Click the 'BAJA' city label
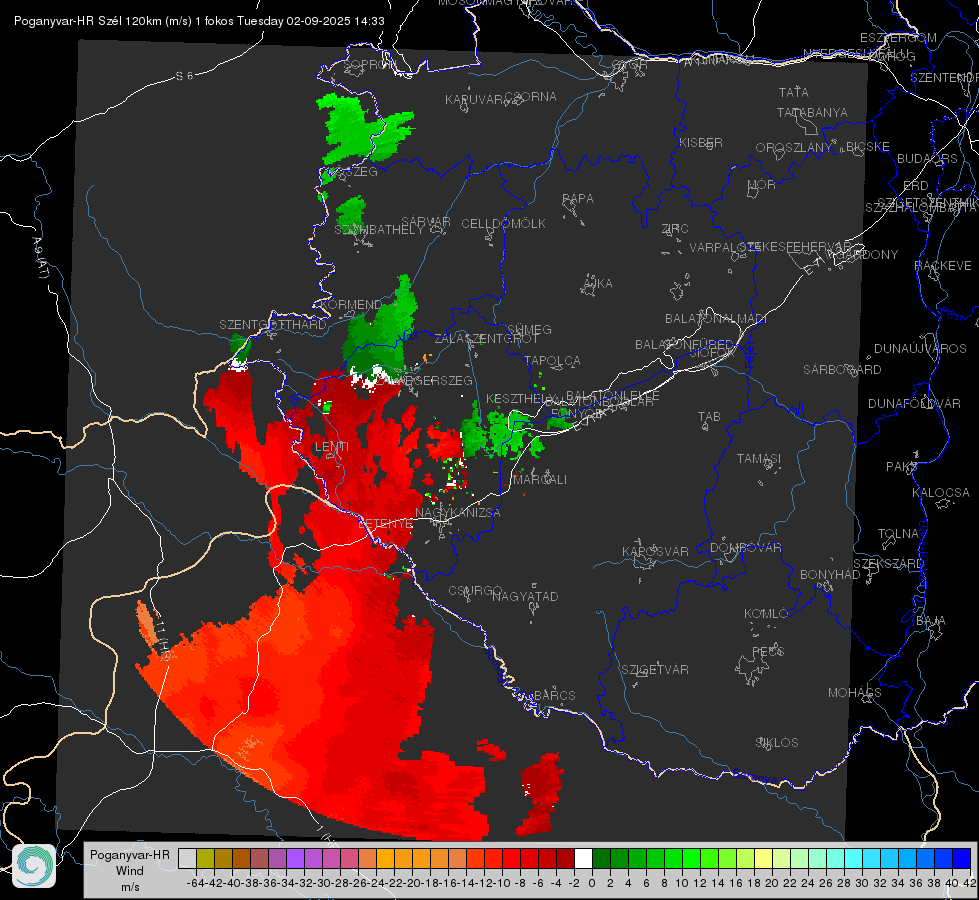The image size is (979, 900). 931,621
